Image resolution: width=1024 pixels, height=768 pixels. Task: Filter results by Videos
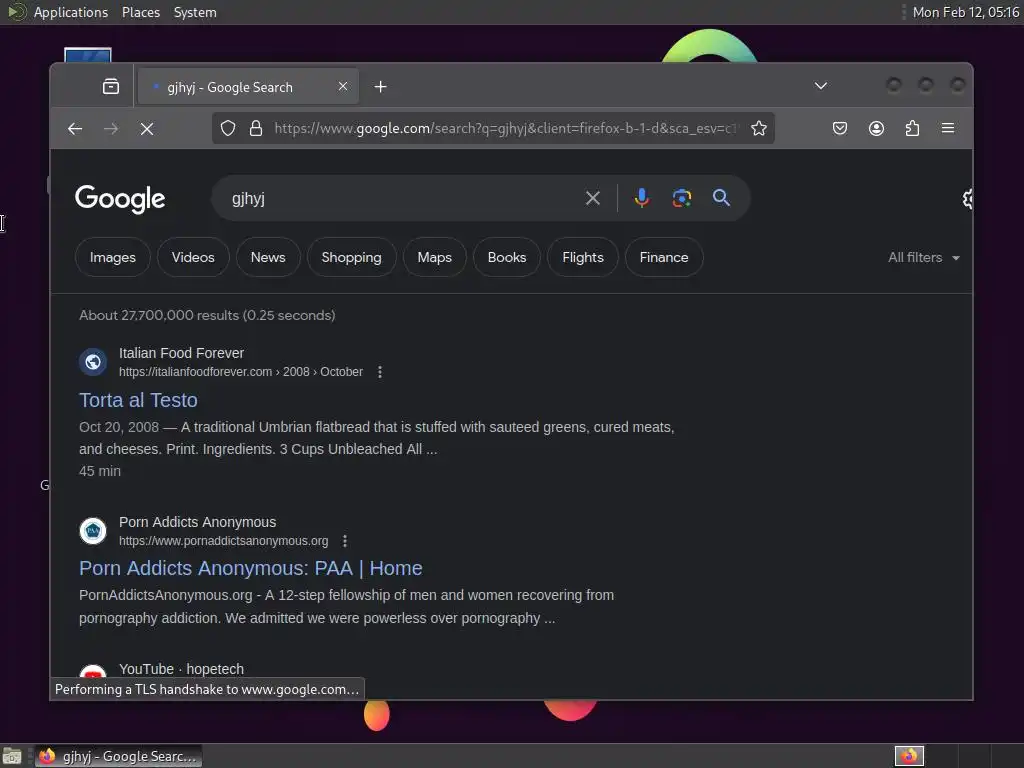(x=193, y=257)
